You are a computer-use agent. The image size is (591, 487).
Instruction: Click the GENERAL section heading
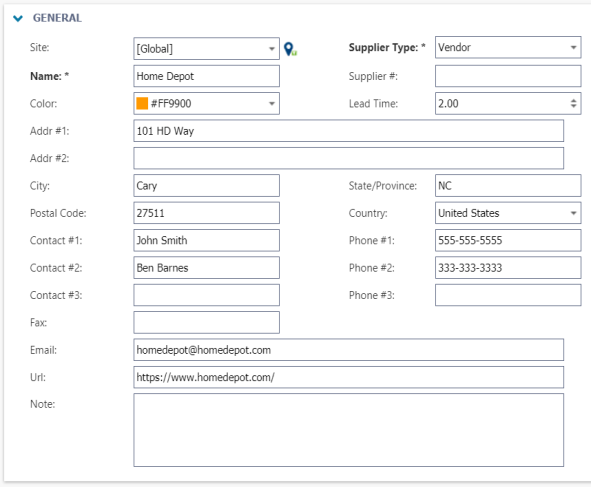coord(57,18)
